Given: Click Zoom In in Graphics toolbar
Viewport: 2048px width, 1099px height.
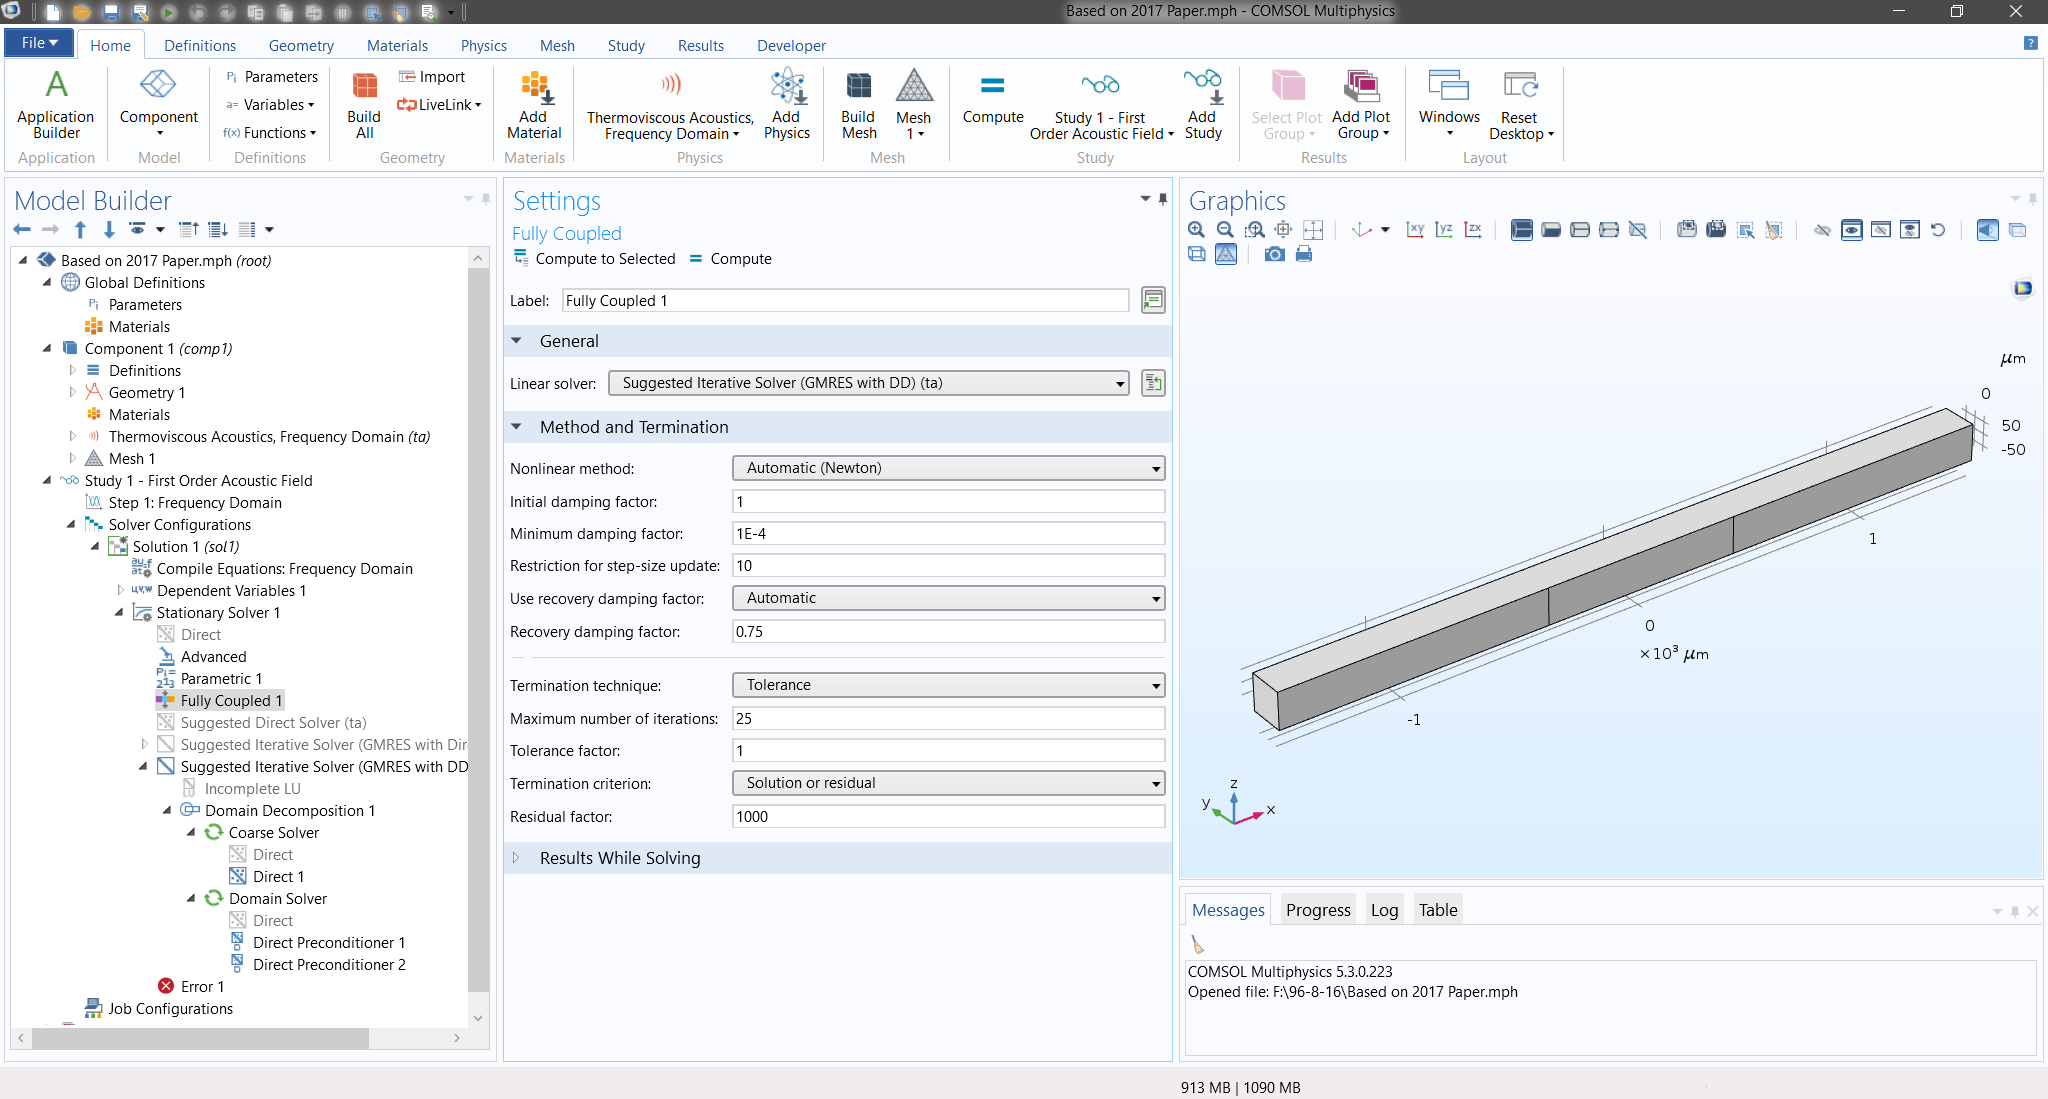Looking at the screenshot, I should [x=1196, y=230].
